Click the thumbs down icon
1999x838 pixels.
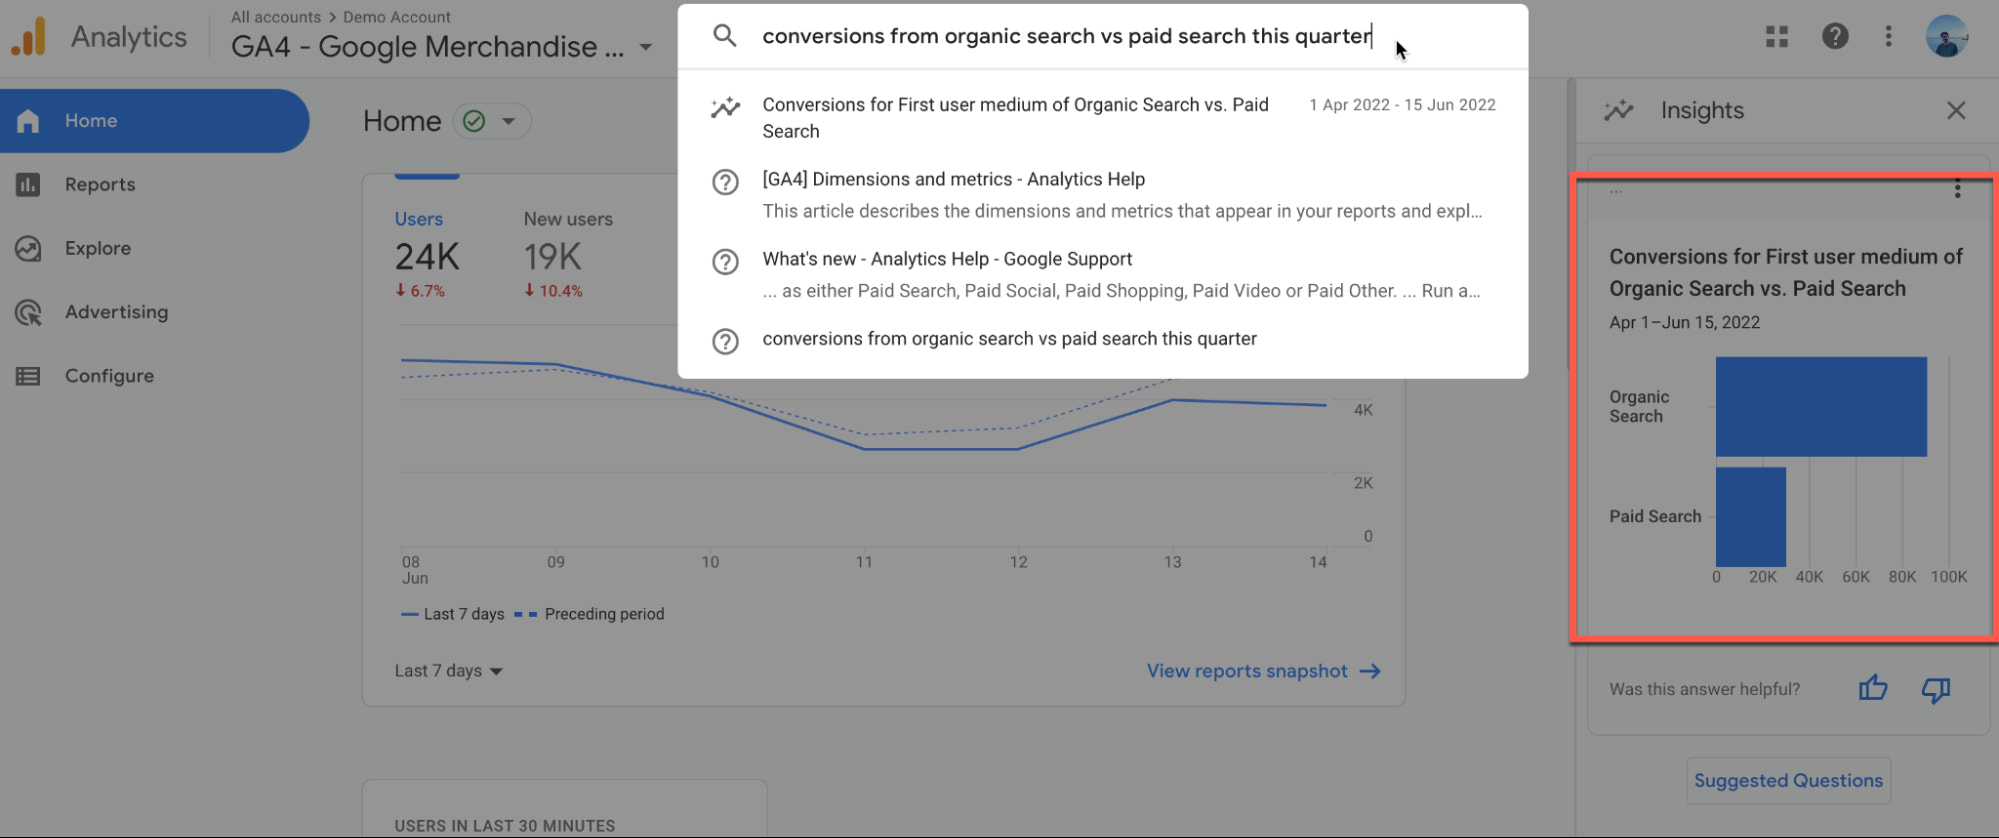click(1936, 690)
